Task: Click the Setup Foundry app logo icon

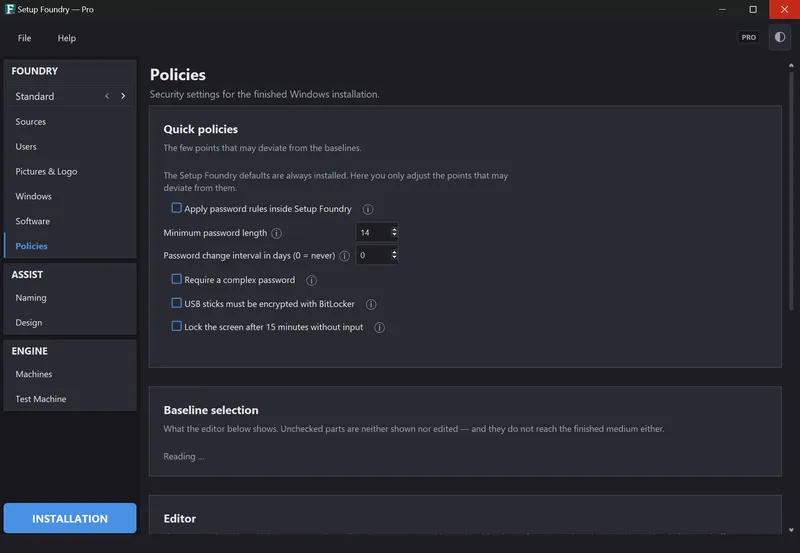Action: [x=9, y=9]
